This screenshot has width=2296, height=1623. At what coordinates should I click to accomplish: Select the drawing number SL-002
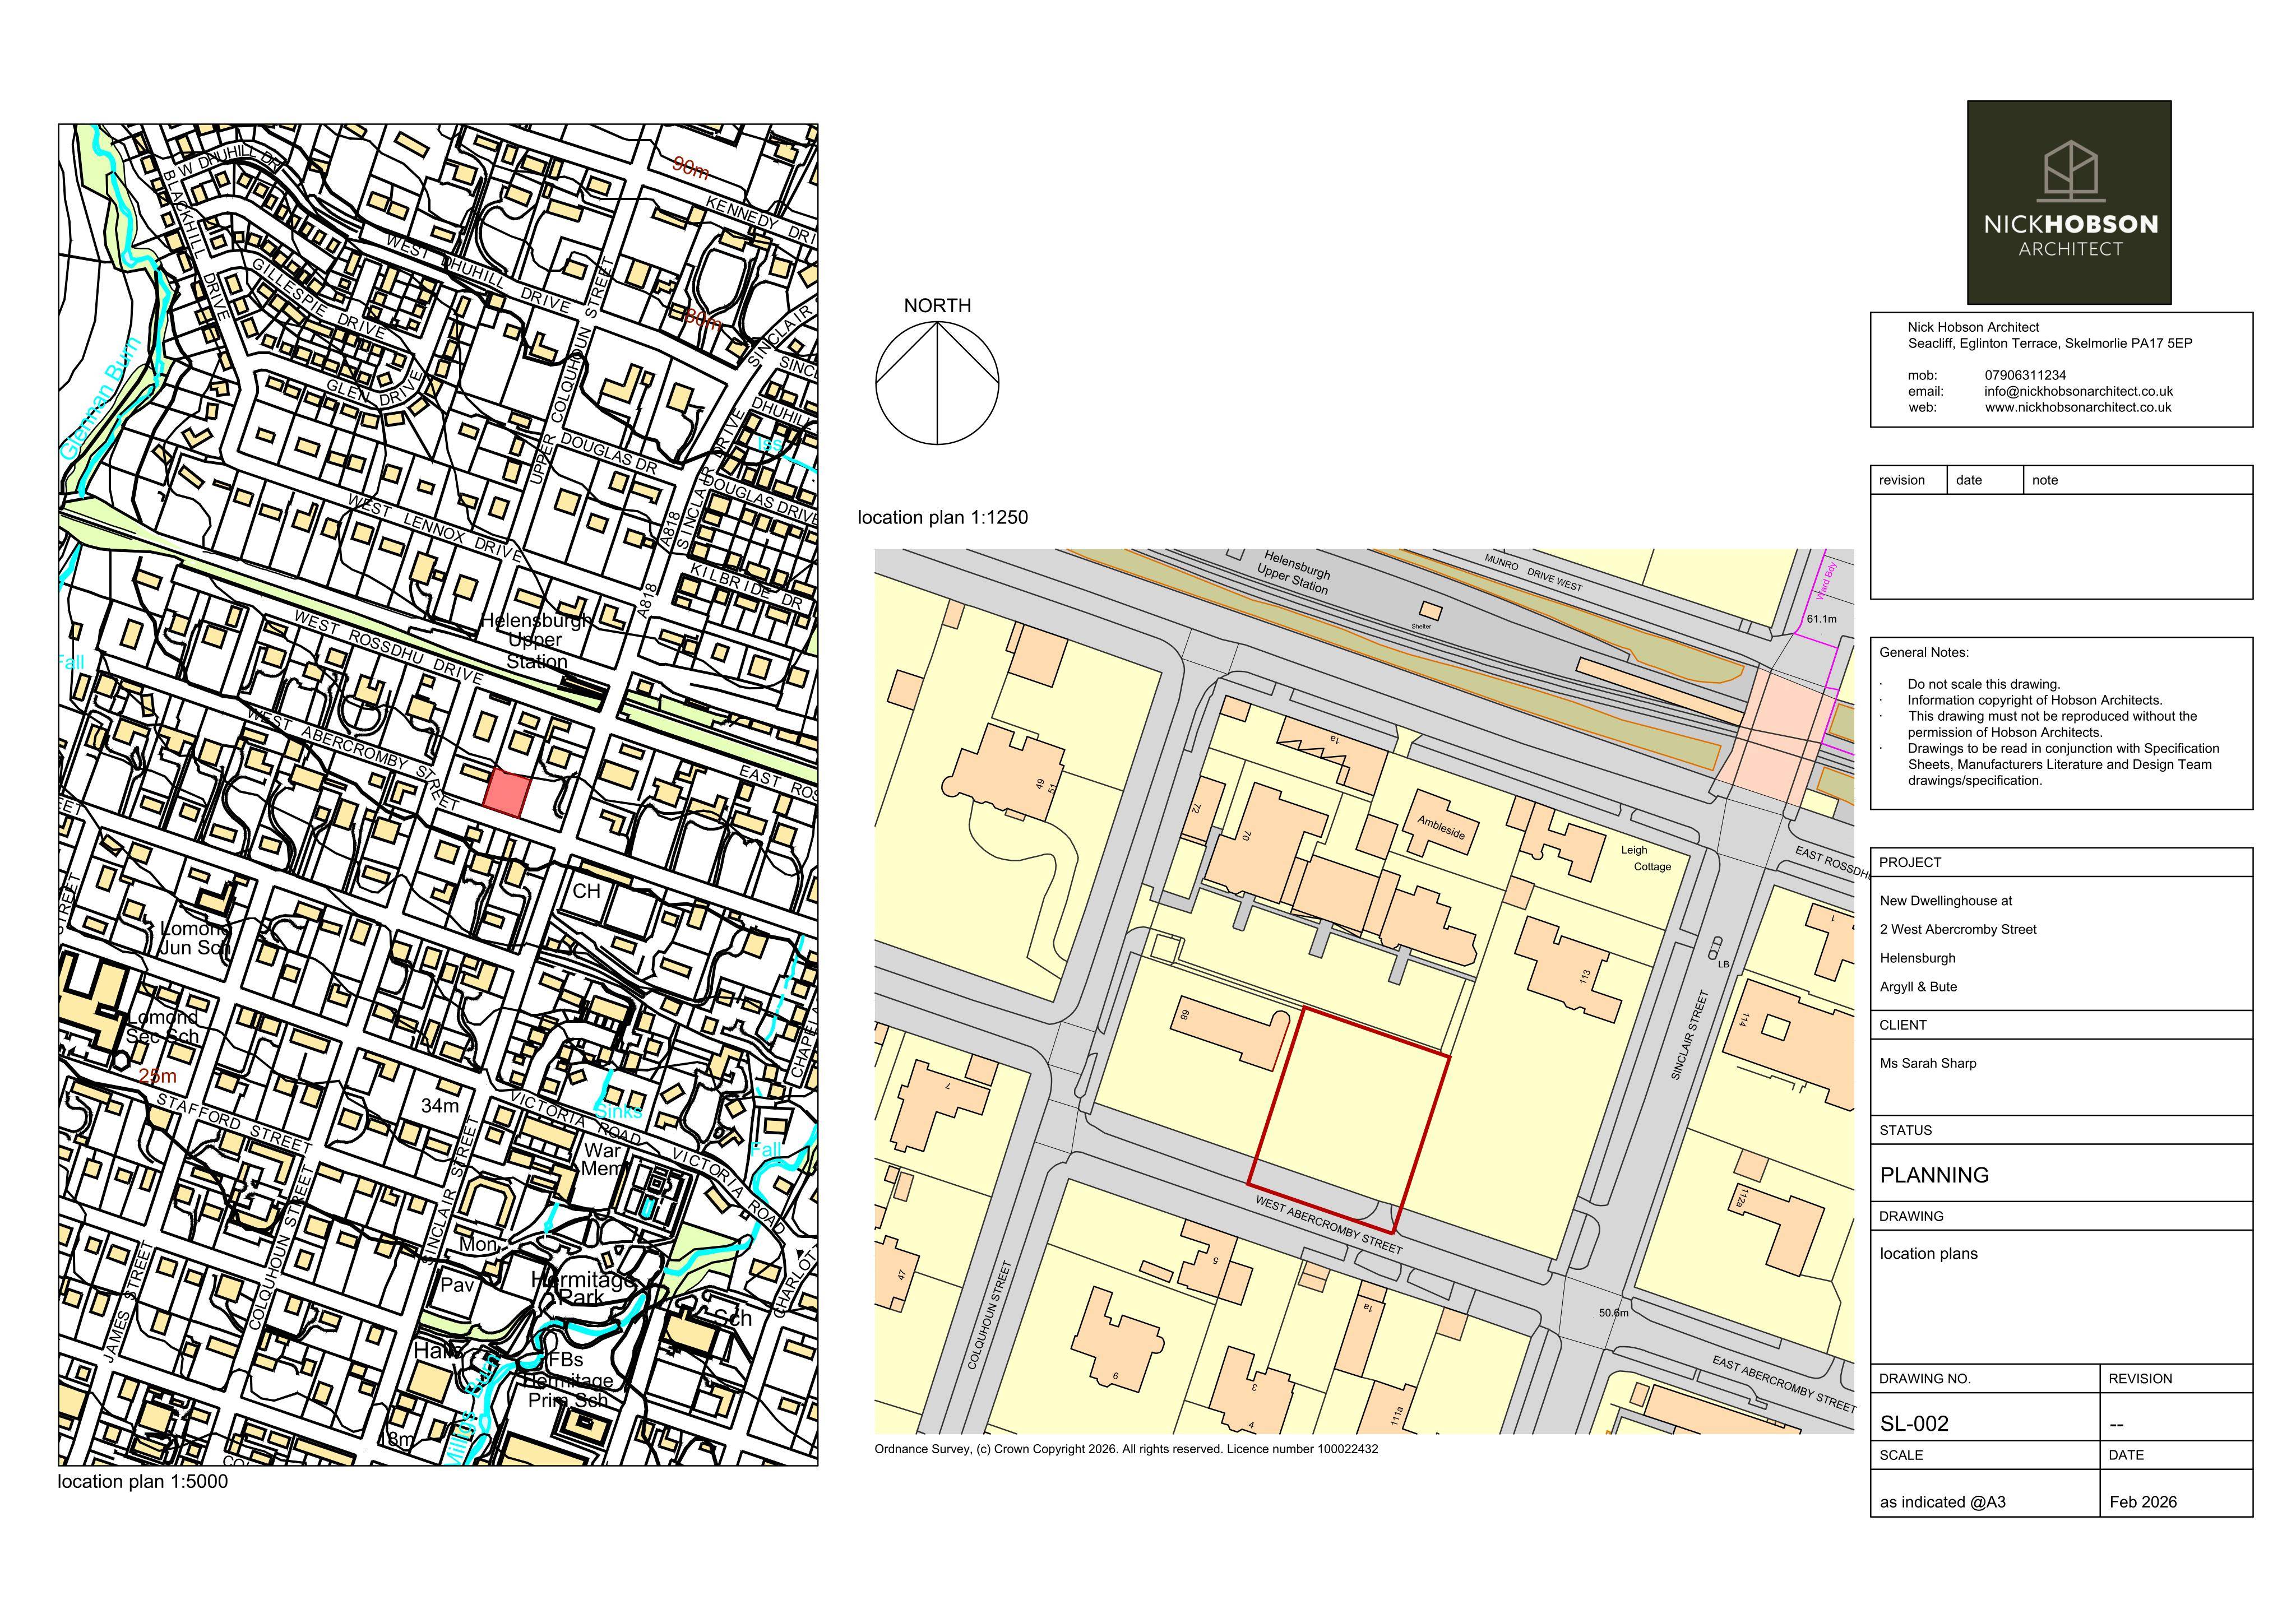pos(1914,1423)
